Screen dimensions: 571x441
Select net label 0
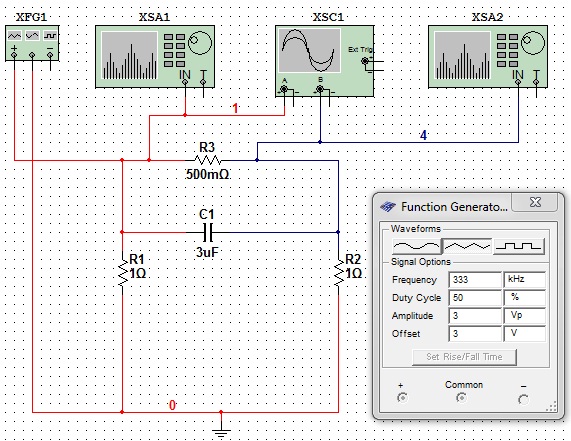coord(173,405)
